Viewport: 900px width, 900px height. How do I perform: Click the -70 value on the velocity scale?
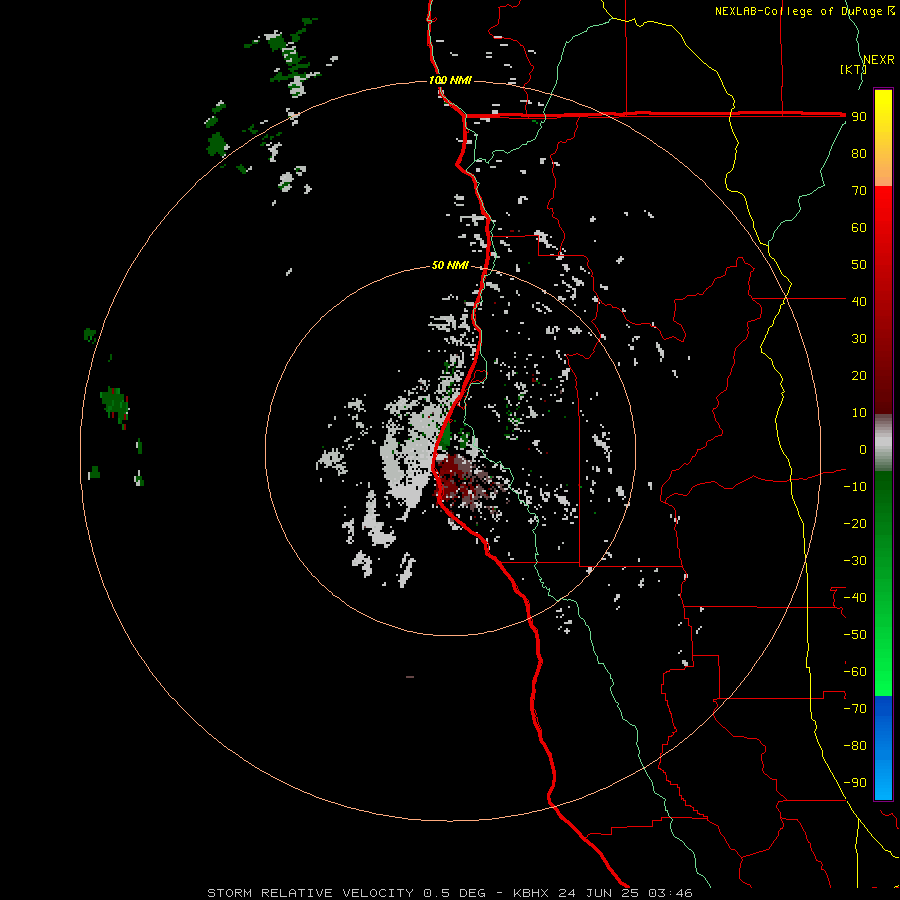855,709
